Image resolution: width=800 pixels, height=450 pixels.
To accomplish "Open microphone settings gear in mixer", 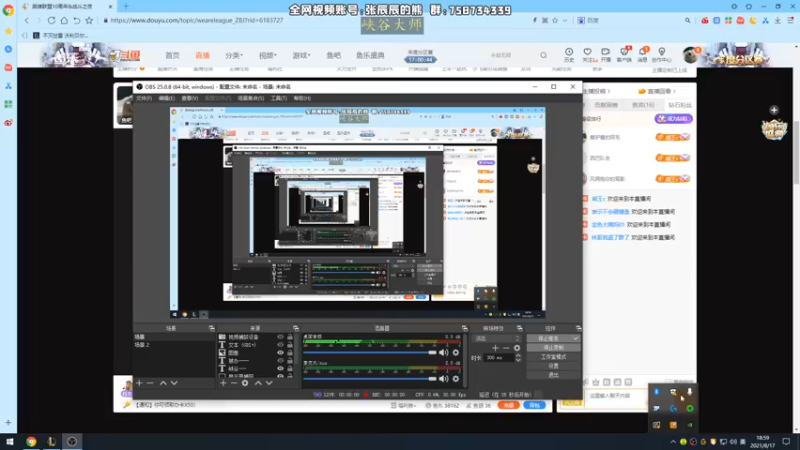I will (456, 379).
